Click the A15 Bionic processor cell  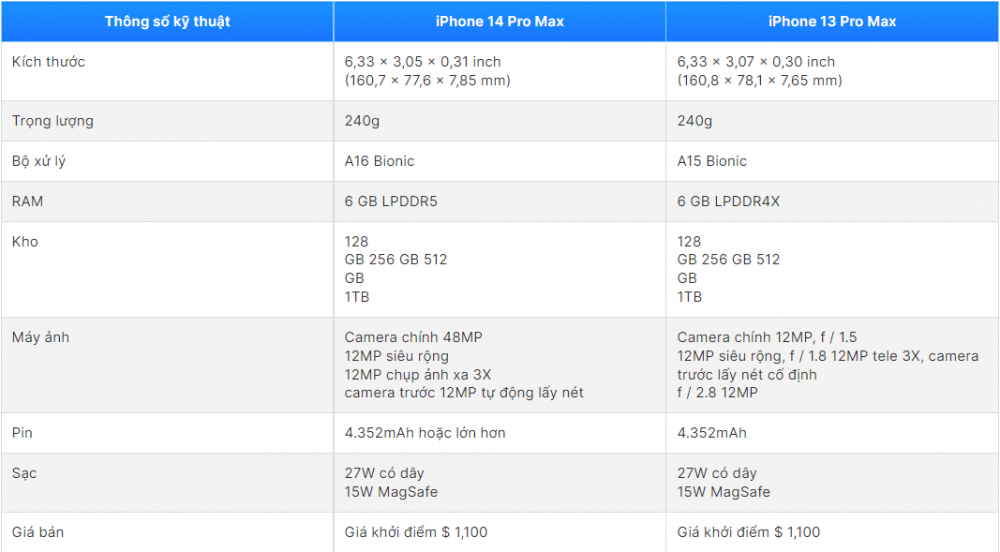712,161
